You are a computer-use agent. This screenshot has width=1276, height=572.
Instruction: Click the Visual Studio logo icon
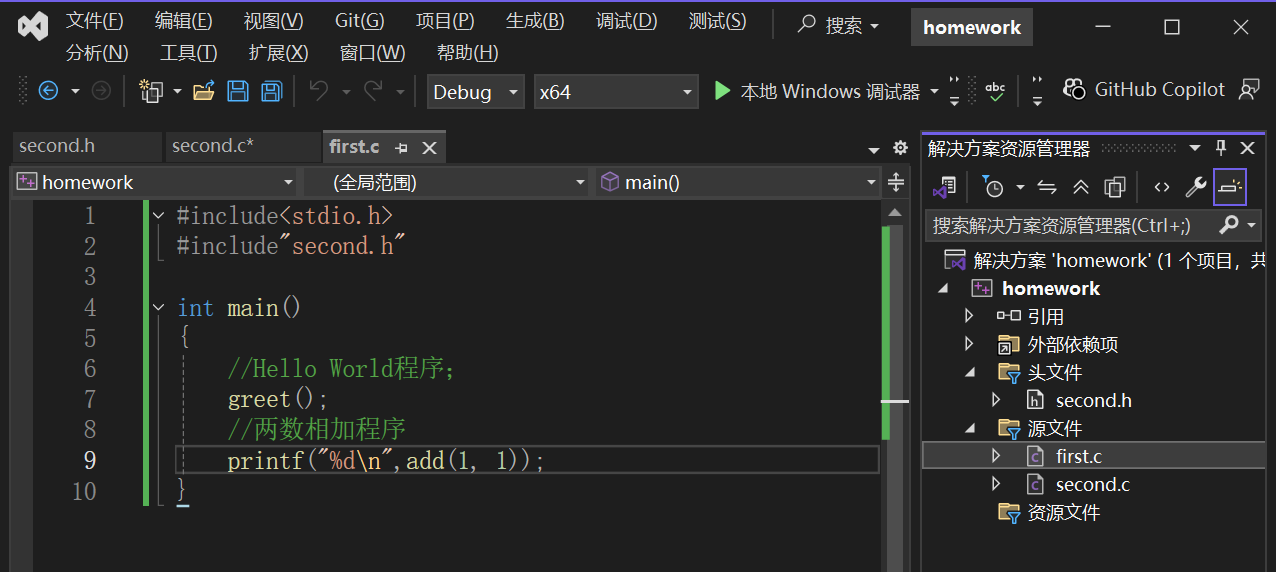tap(33, 26)
